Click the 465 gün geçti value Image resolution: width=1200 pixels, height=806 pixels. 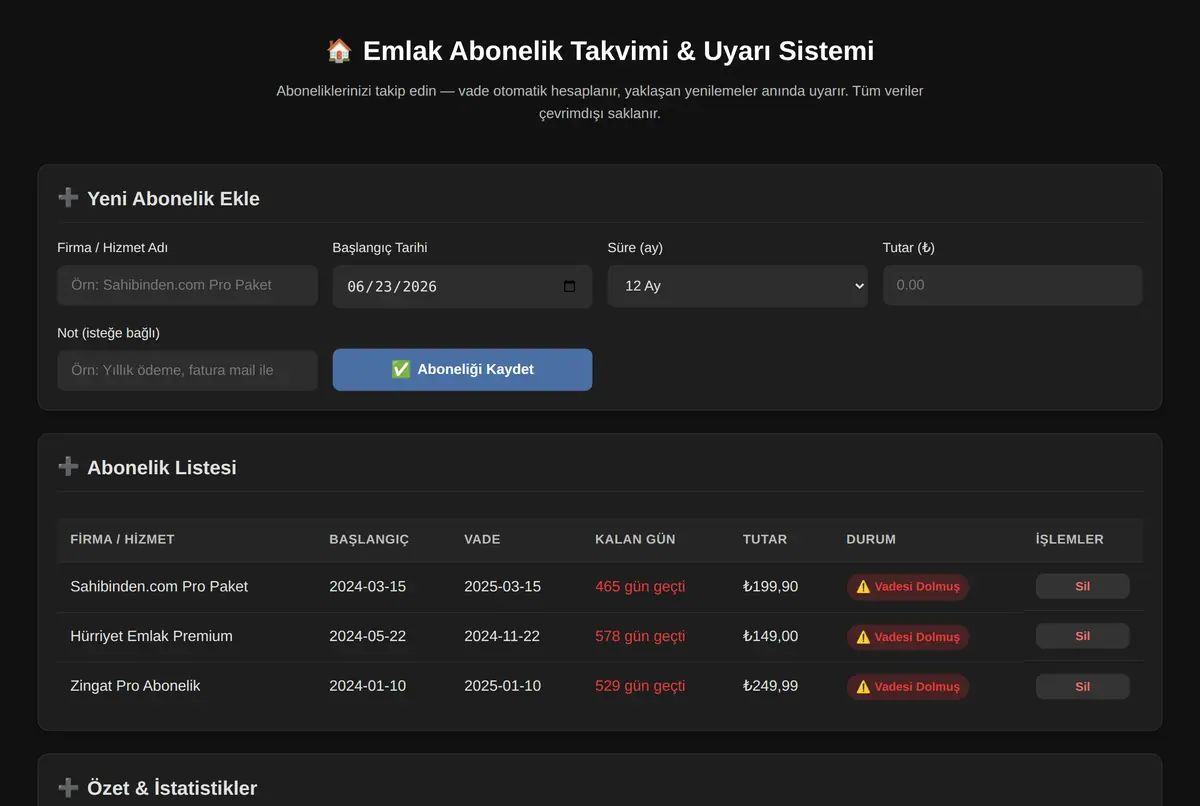(x=640, y=586)
